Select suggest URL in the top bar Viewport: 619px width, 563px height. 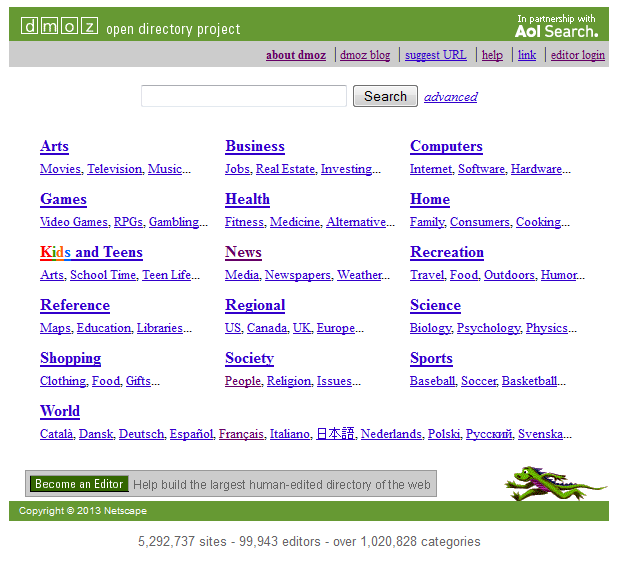click(435, 55)
